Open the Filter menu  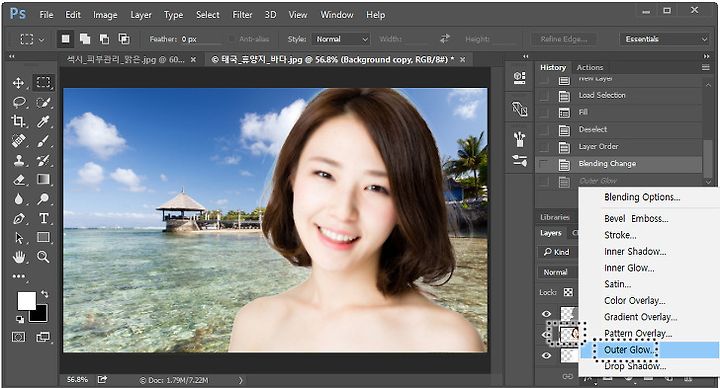click(242, 15)
